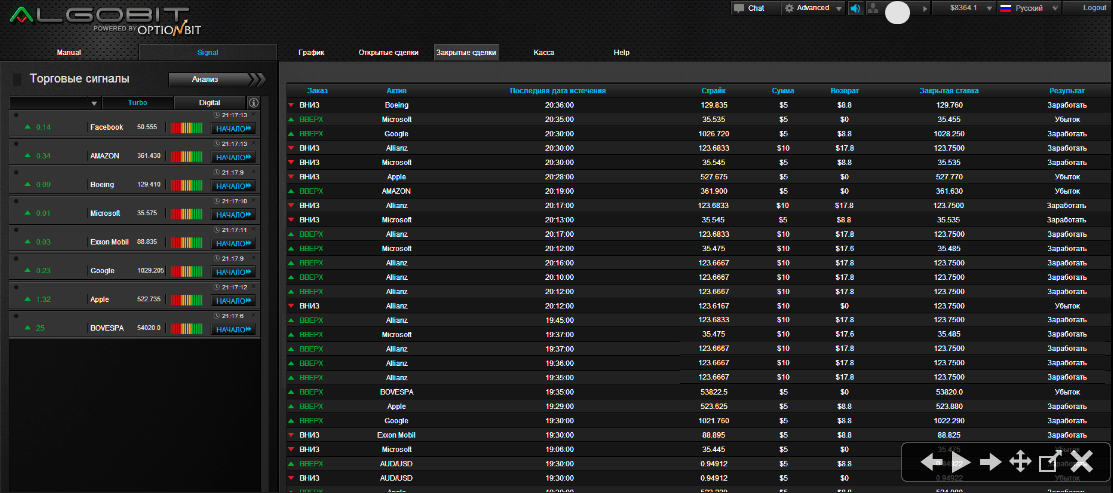
Task: Sort by the Актив column header
Action: 397,91
